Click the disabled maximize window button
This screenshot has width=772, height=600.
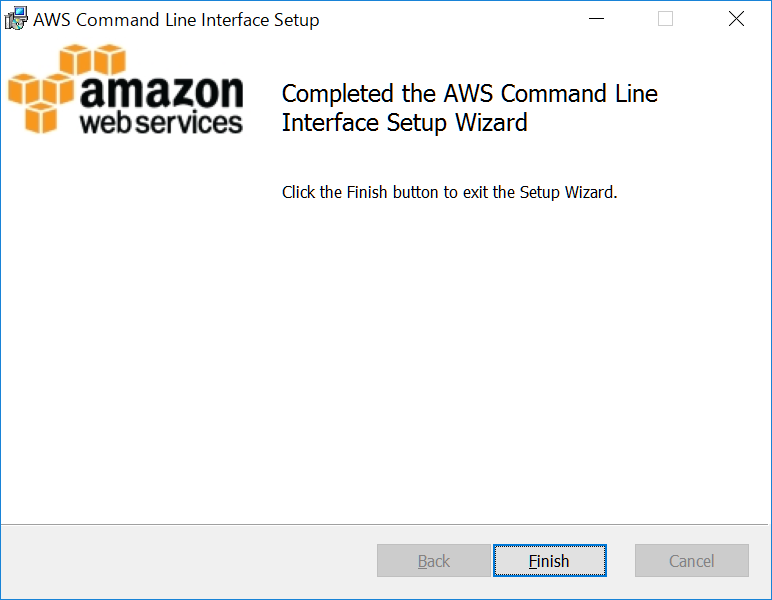[x=666, y=19]
